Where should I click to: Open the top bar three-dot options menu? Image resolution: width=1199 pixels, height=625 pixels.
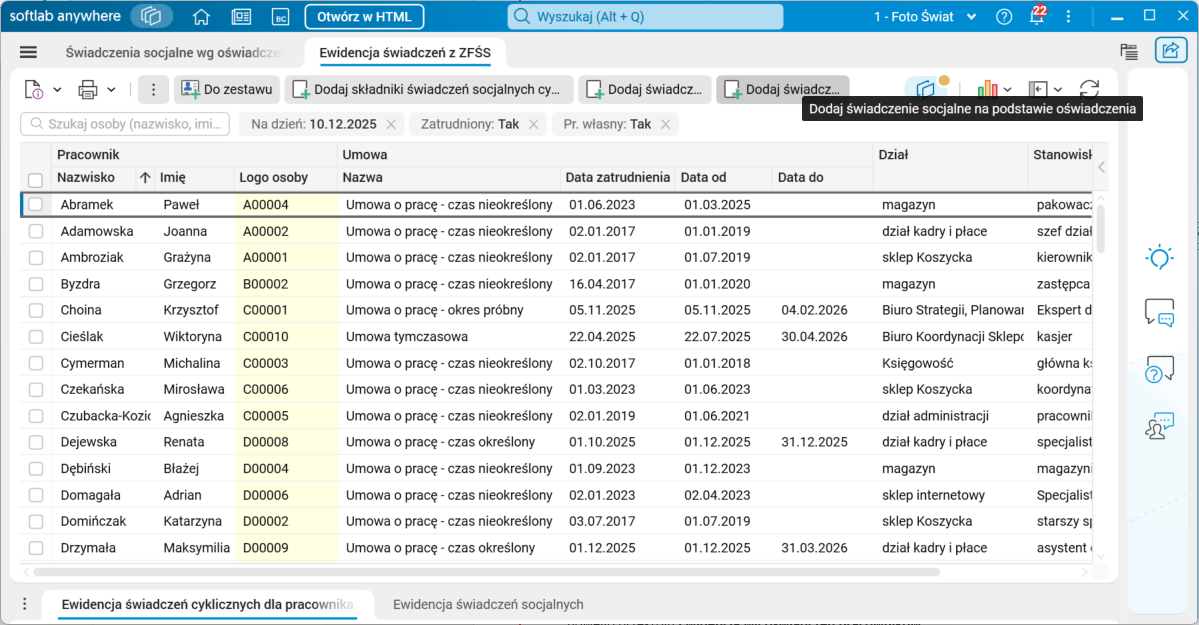1068,17
